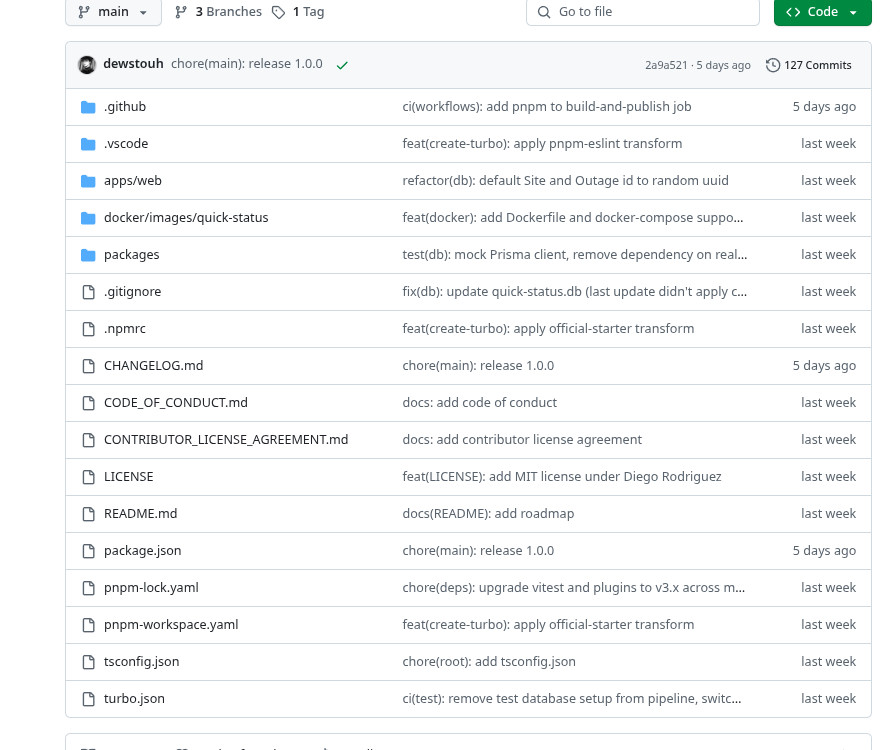Click the branch icon beside 3 Branches
This screenshot has width=890, height=750.
[181, 12]
